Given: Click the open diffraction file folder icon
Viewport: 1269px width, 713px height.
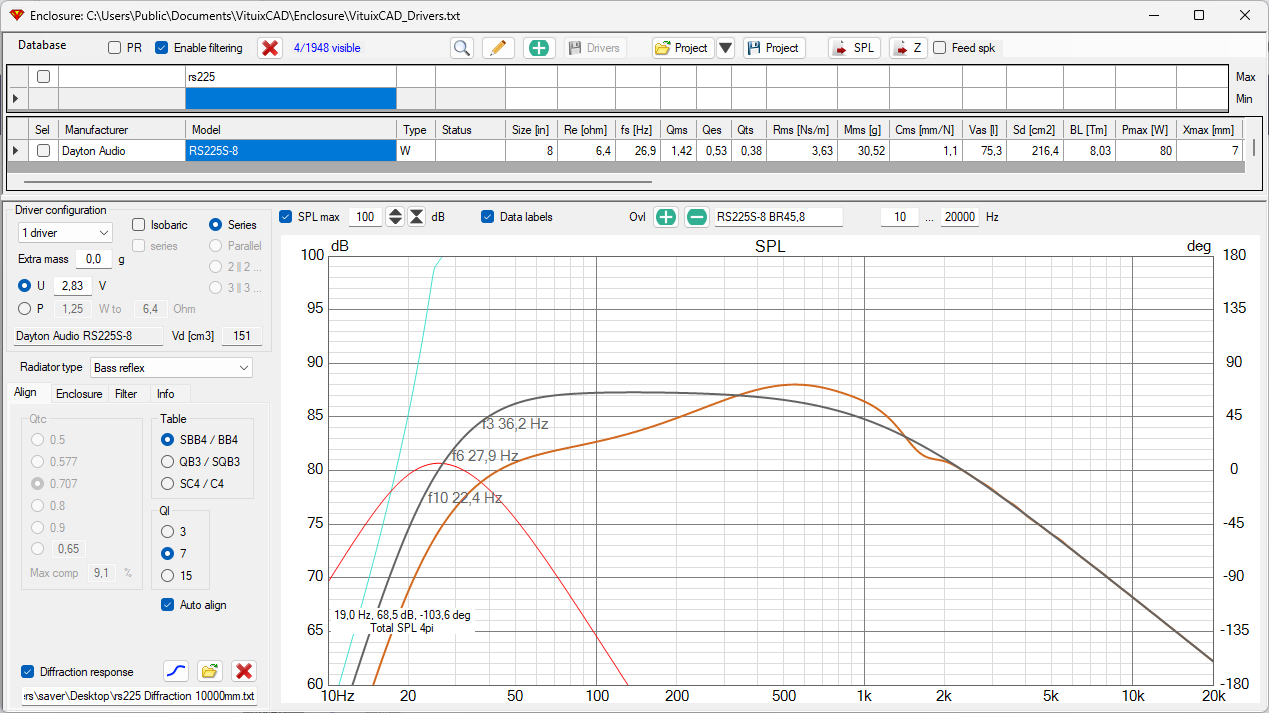Looking at the screenshot, I should coord(210,671).
